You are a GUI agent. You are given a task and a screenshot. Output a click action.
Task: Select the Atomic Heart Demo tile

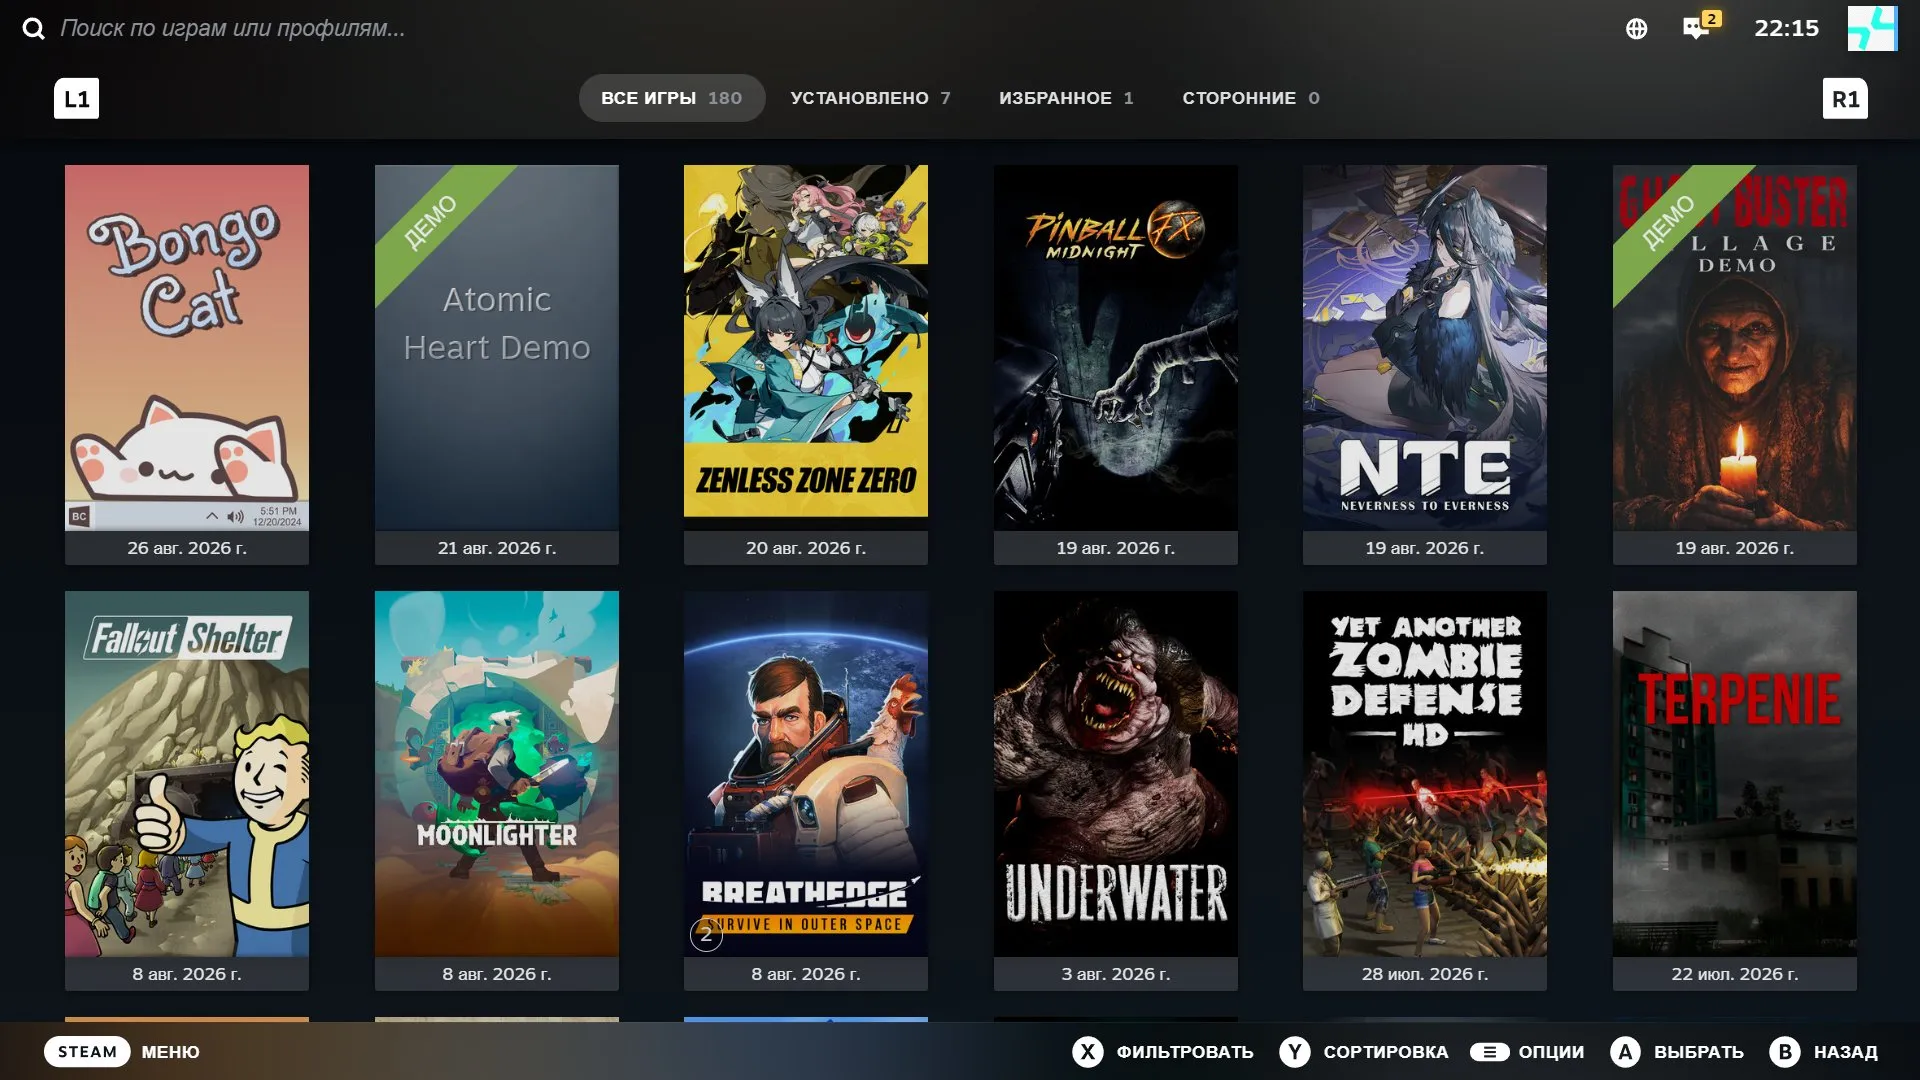click(497, 347)
